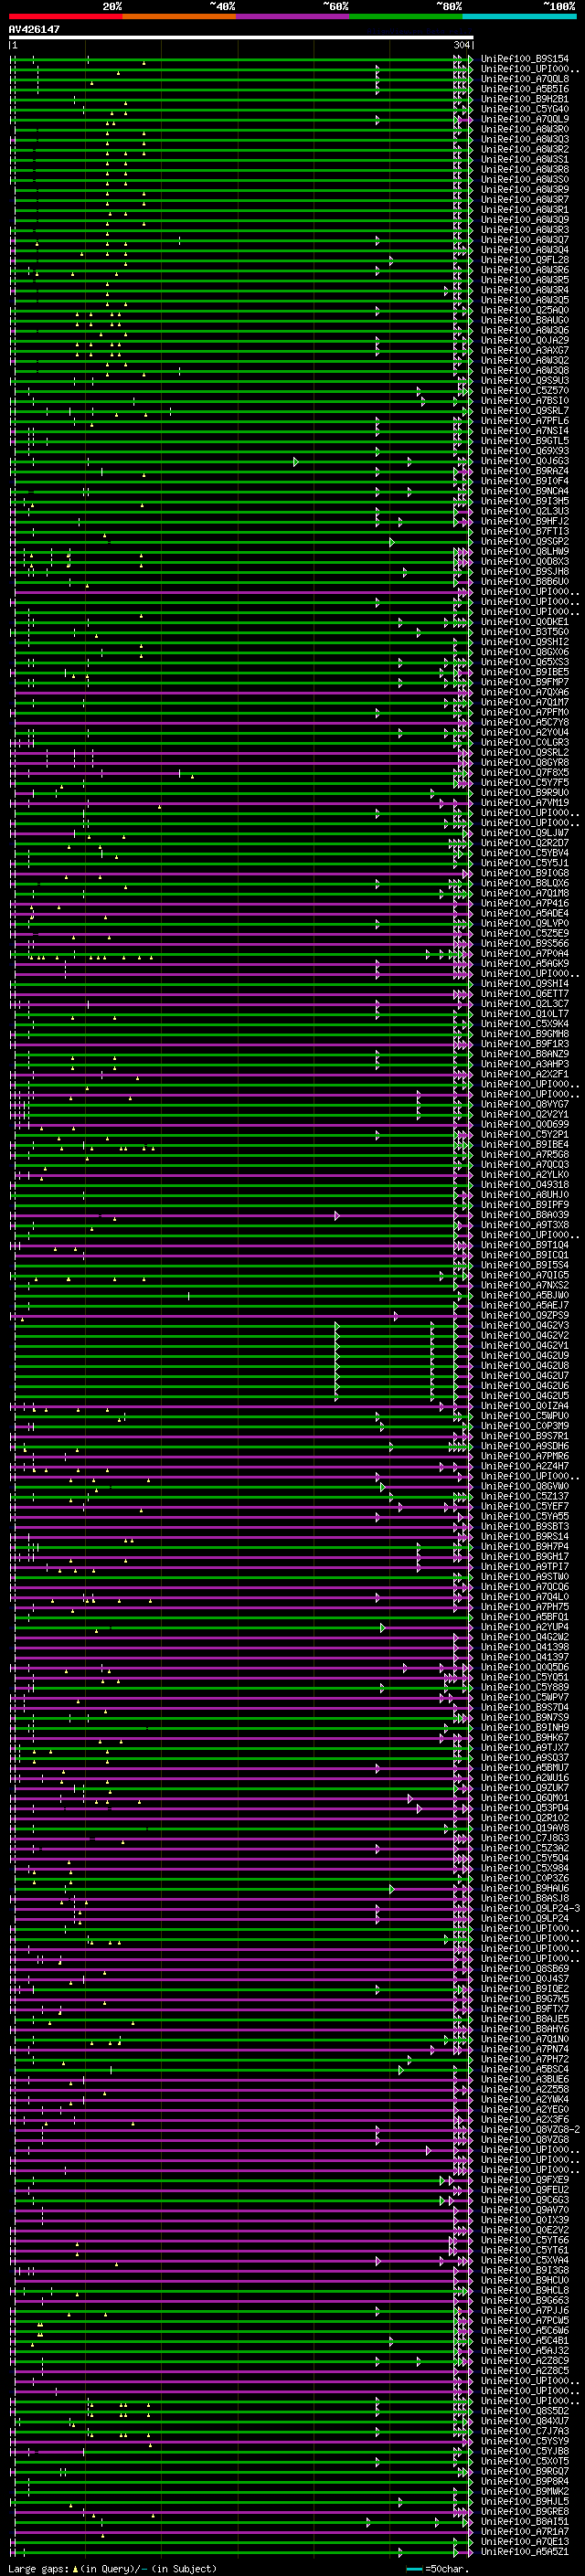
Task: Select the UniRef100_B9G663 label
Action: (525, 2300)
